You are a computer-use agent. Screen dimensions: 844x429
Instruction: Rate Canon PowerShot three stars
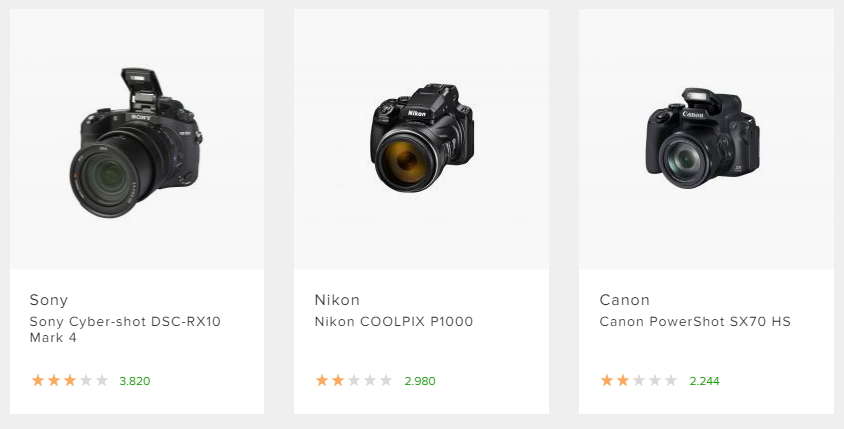click(639, 380)
